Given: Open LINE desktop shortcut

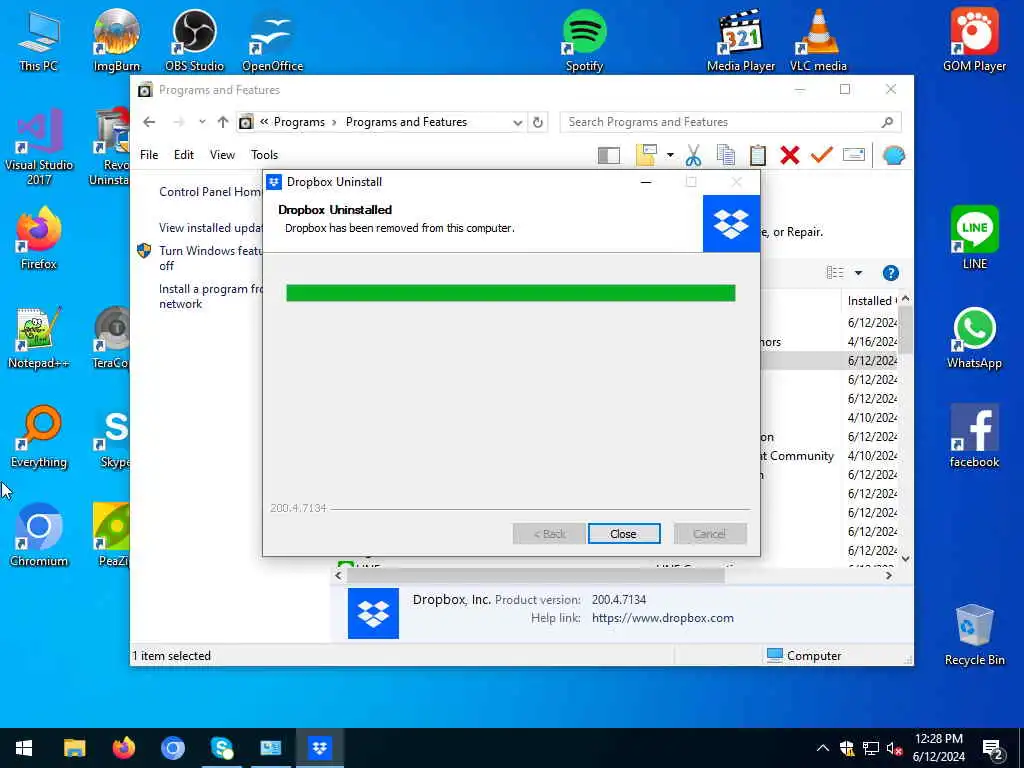Looking at the screenshot, I should pyautogui.click(x=974, y=238).
